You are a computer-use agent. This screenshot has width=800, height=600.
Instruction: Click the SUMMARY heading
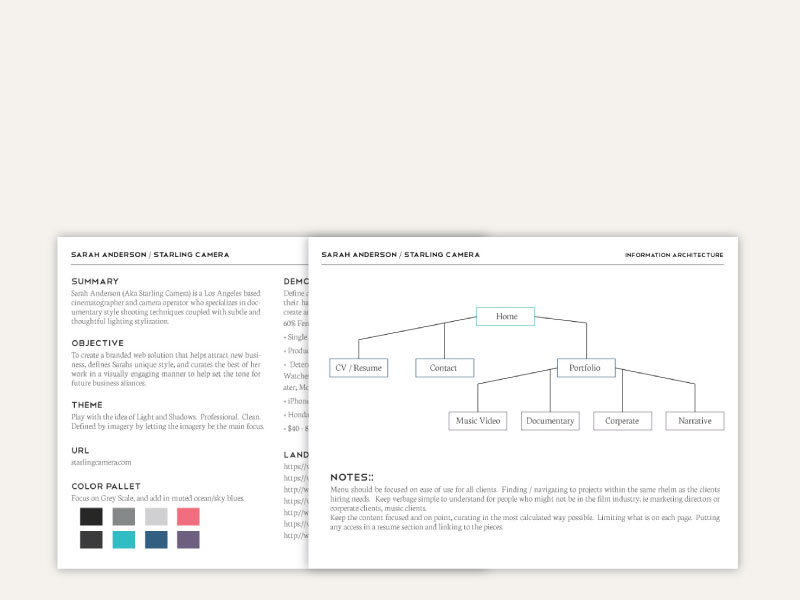coord(95,281)
